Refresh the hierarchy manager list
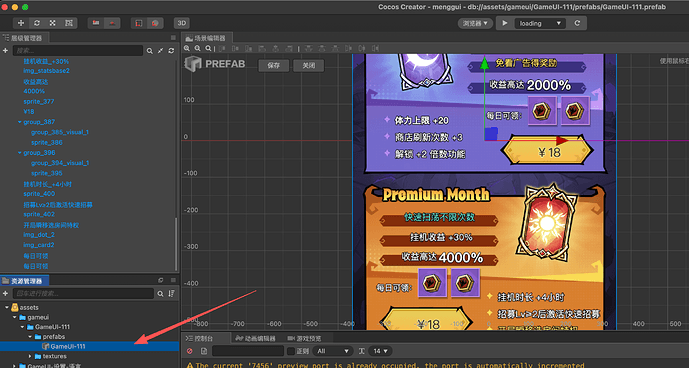Viewport: 689px width, 368px height. pos(171,51)
